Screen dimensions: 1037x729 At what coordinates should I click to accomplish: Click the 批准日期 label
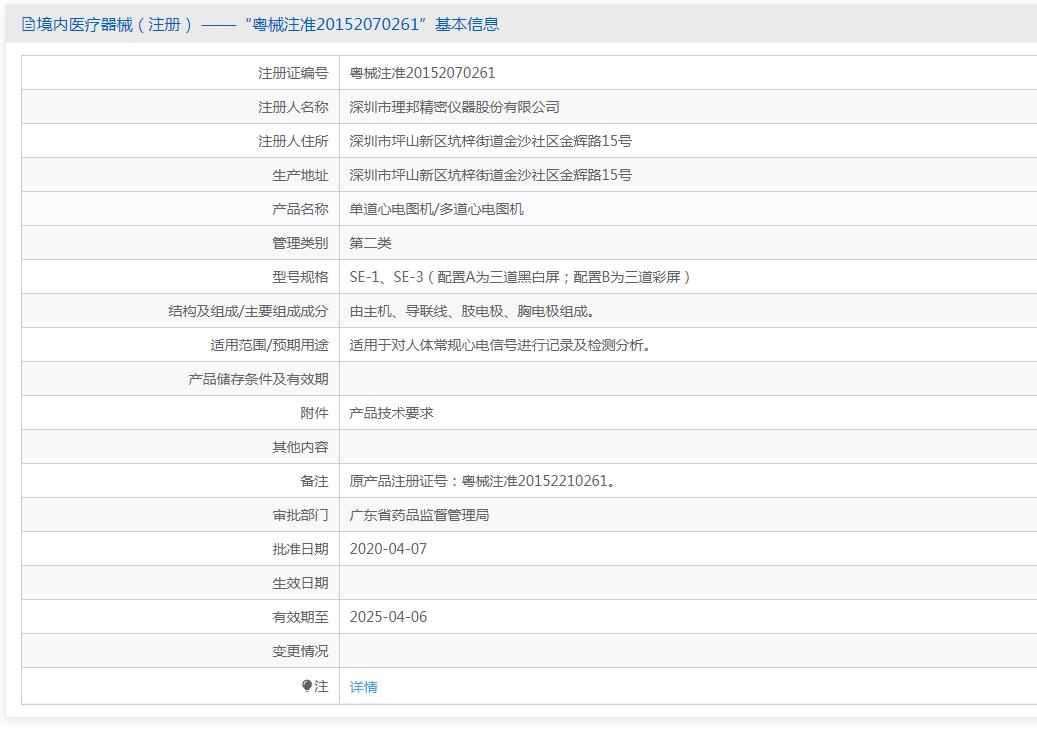[300, 549]
